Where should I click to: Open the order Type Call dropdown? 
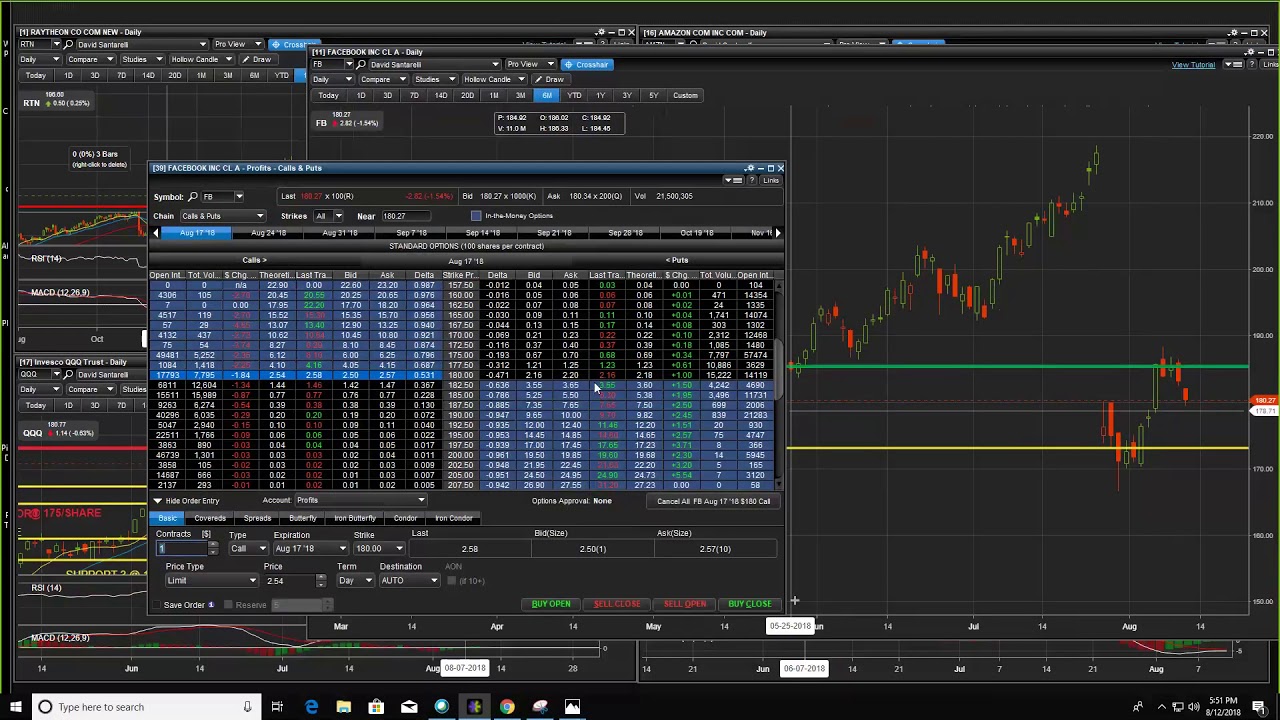click(x=249, y=549)
